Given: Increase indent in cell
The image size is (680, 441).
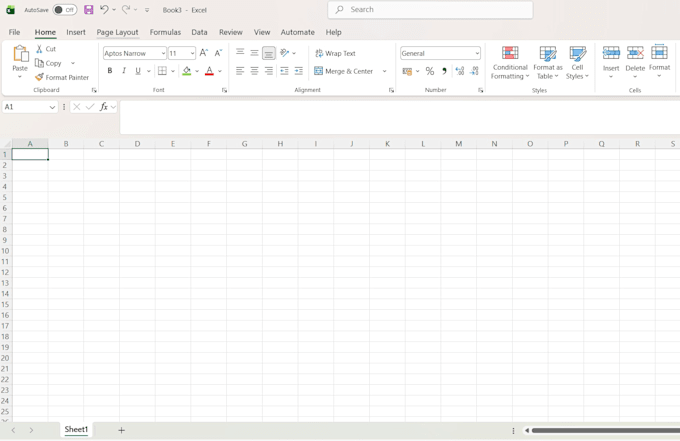Looking at the screenshot, I should point(299,71).
